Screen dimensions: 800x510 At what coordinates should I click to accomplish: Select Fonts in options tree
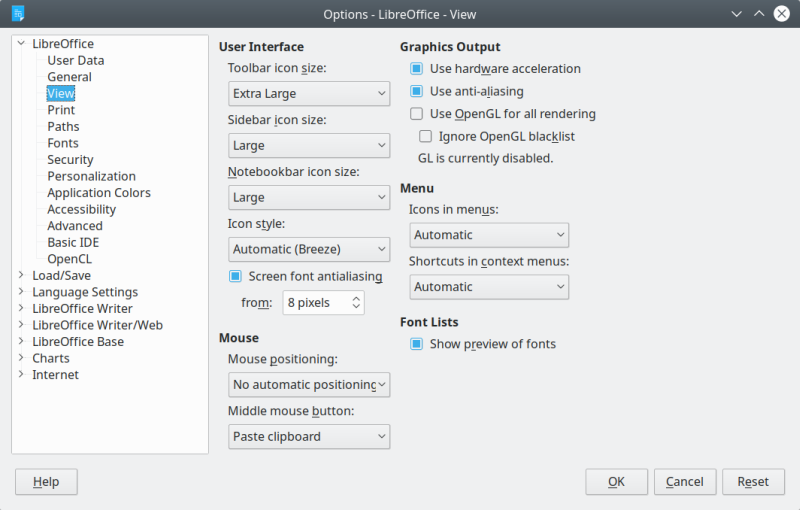pyautogui.click(x=63, y=143)
